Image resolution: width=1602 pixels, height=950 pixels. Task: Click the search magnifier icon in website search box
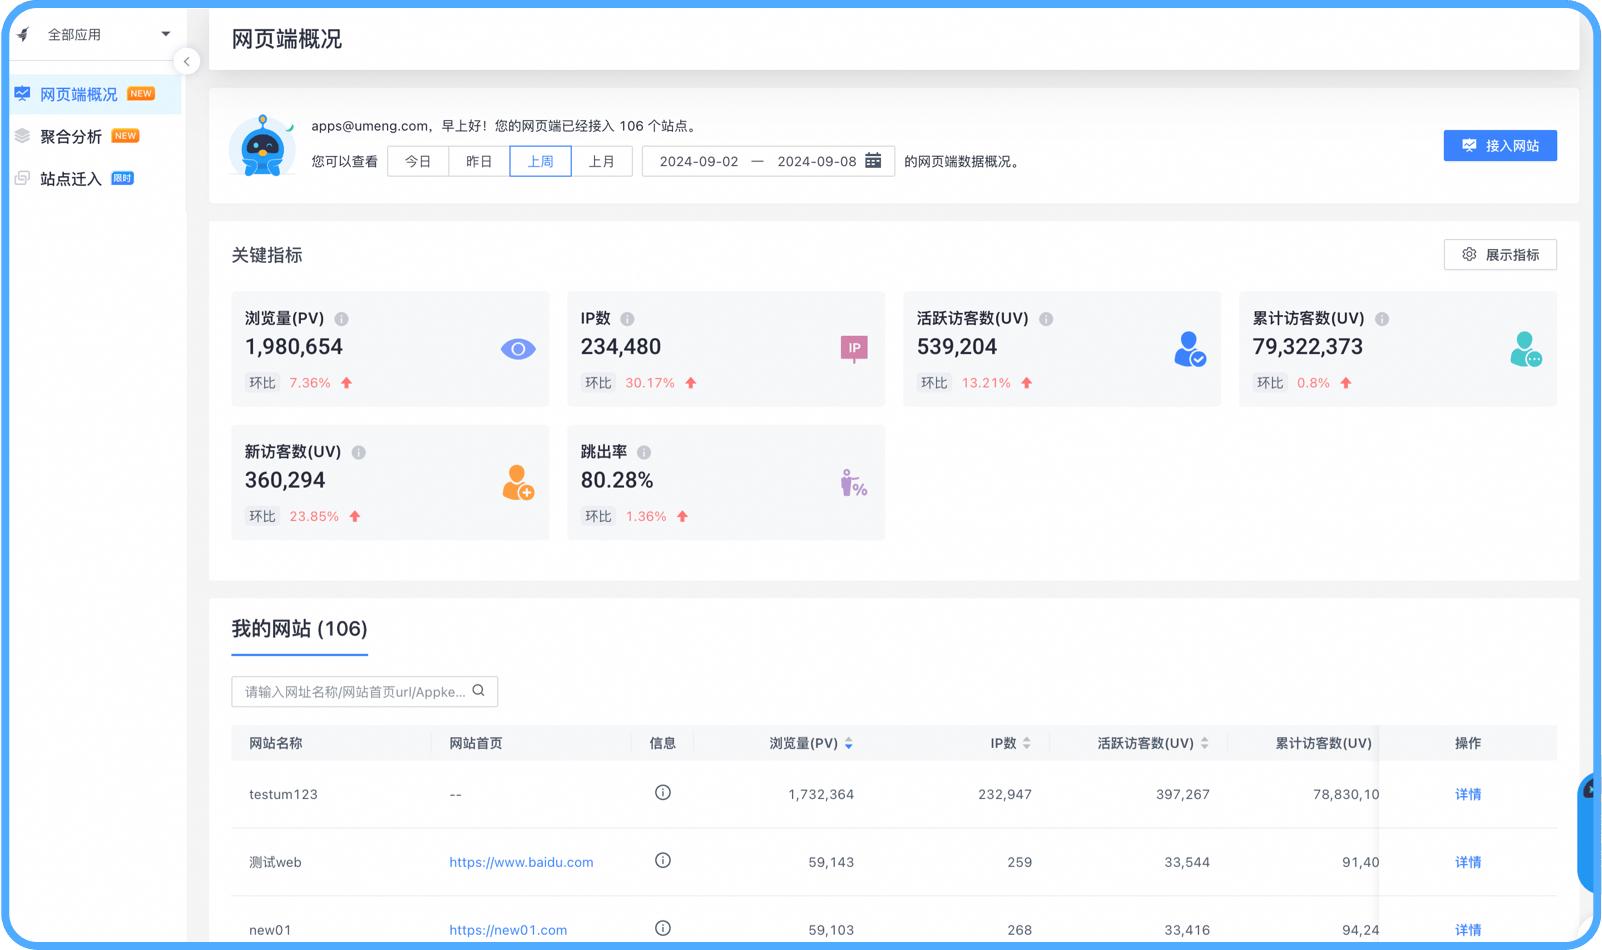tap(478, 691)
